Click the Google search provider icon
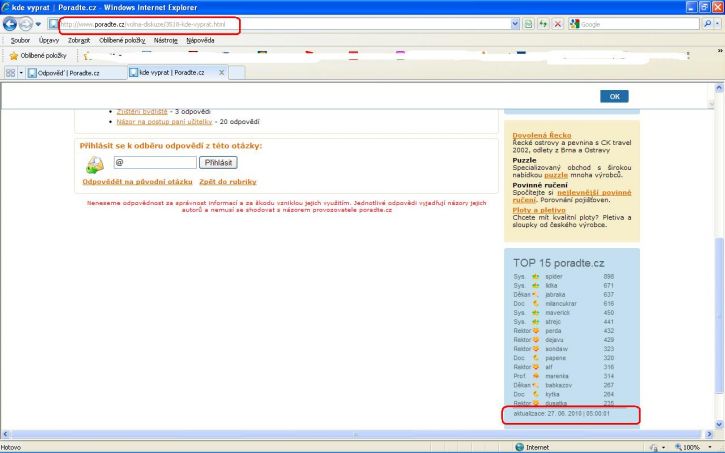725x453 pixels. click(x=575, y=24)
